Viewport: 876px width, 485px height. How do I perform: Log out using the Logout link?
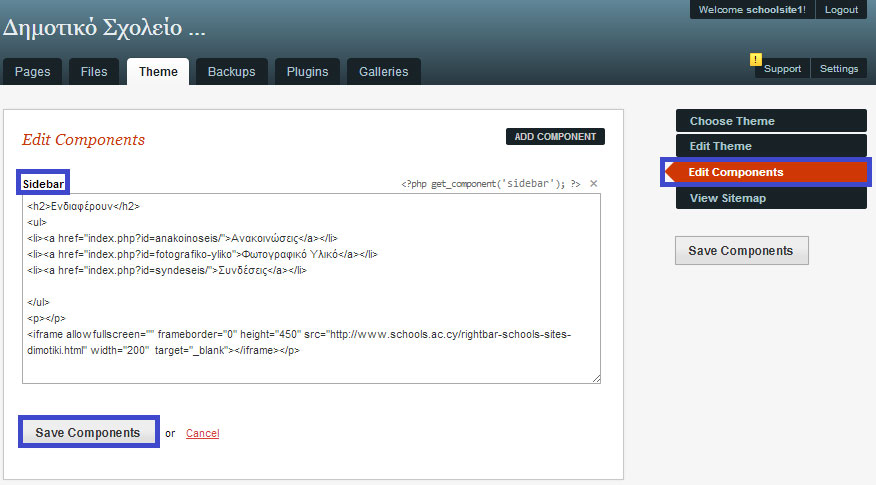[x=841, y=10]
